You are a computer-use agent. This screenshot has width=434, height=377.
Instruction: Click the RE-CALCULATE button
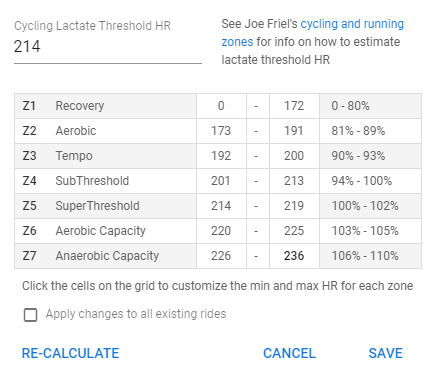(70, 353)
